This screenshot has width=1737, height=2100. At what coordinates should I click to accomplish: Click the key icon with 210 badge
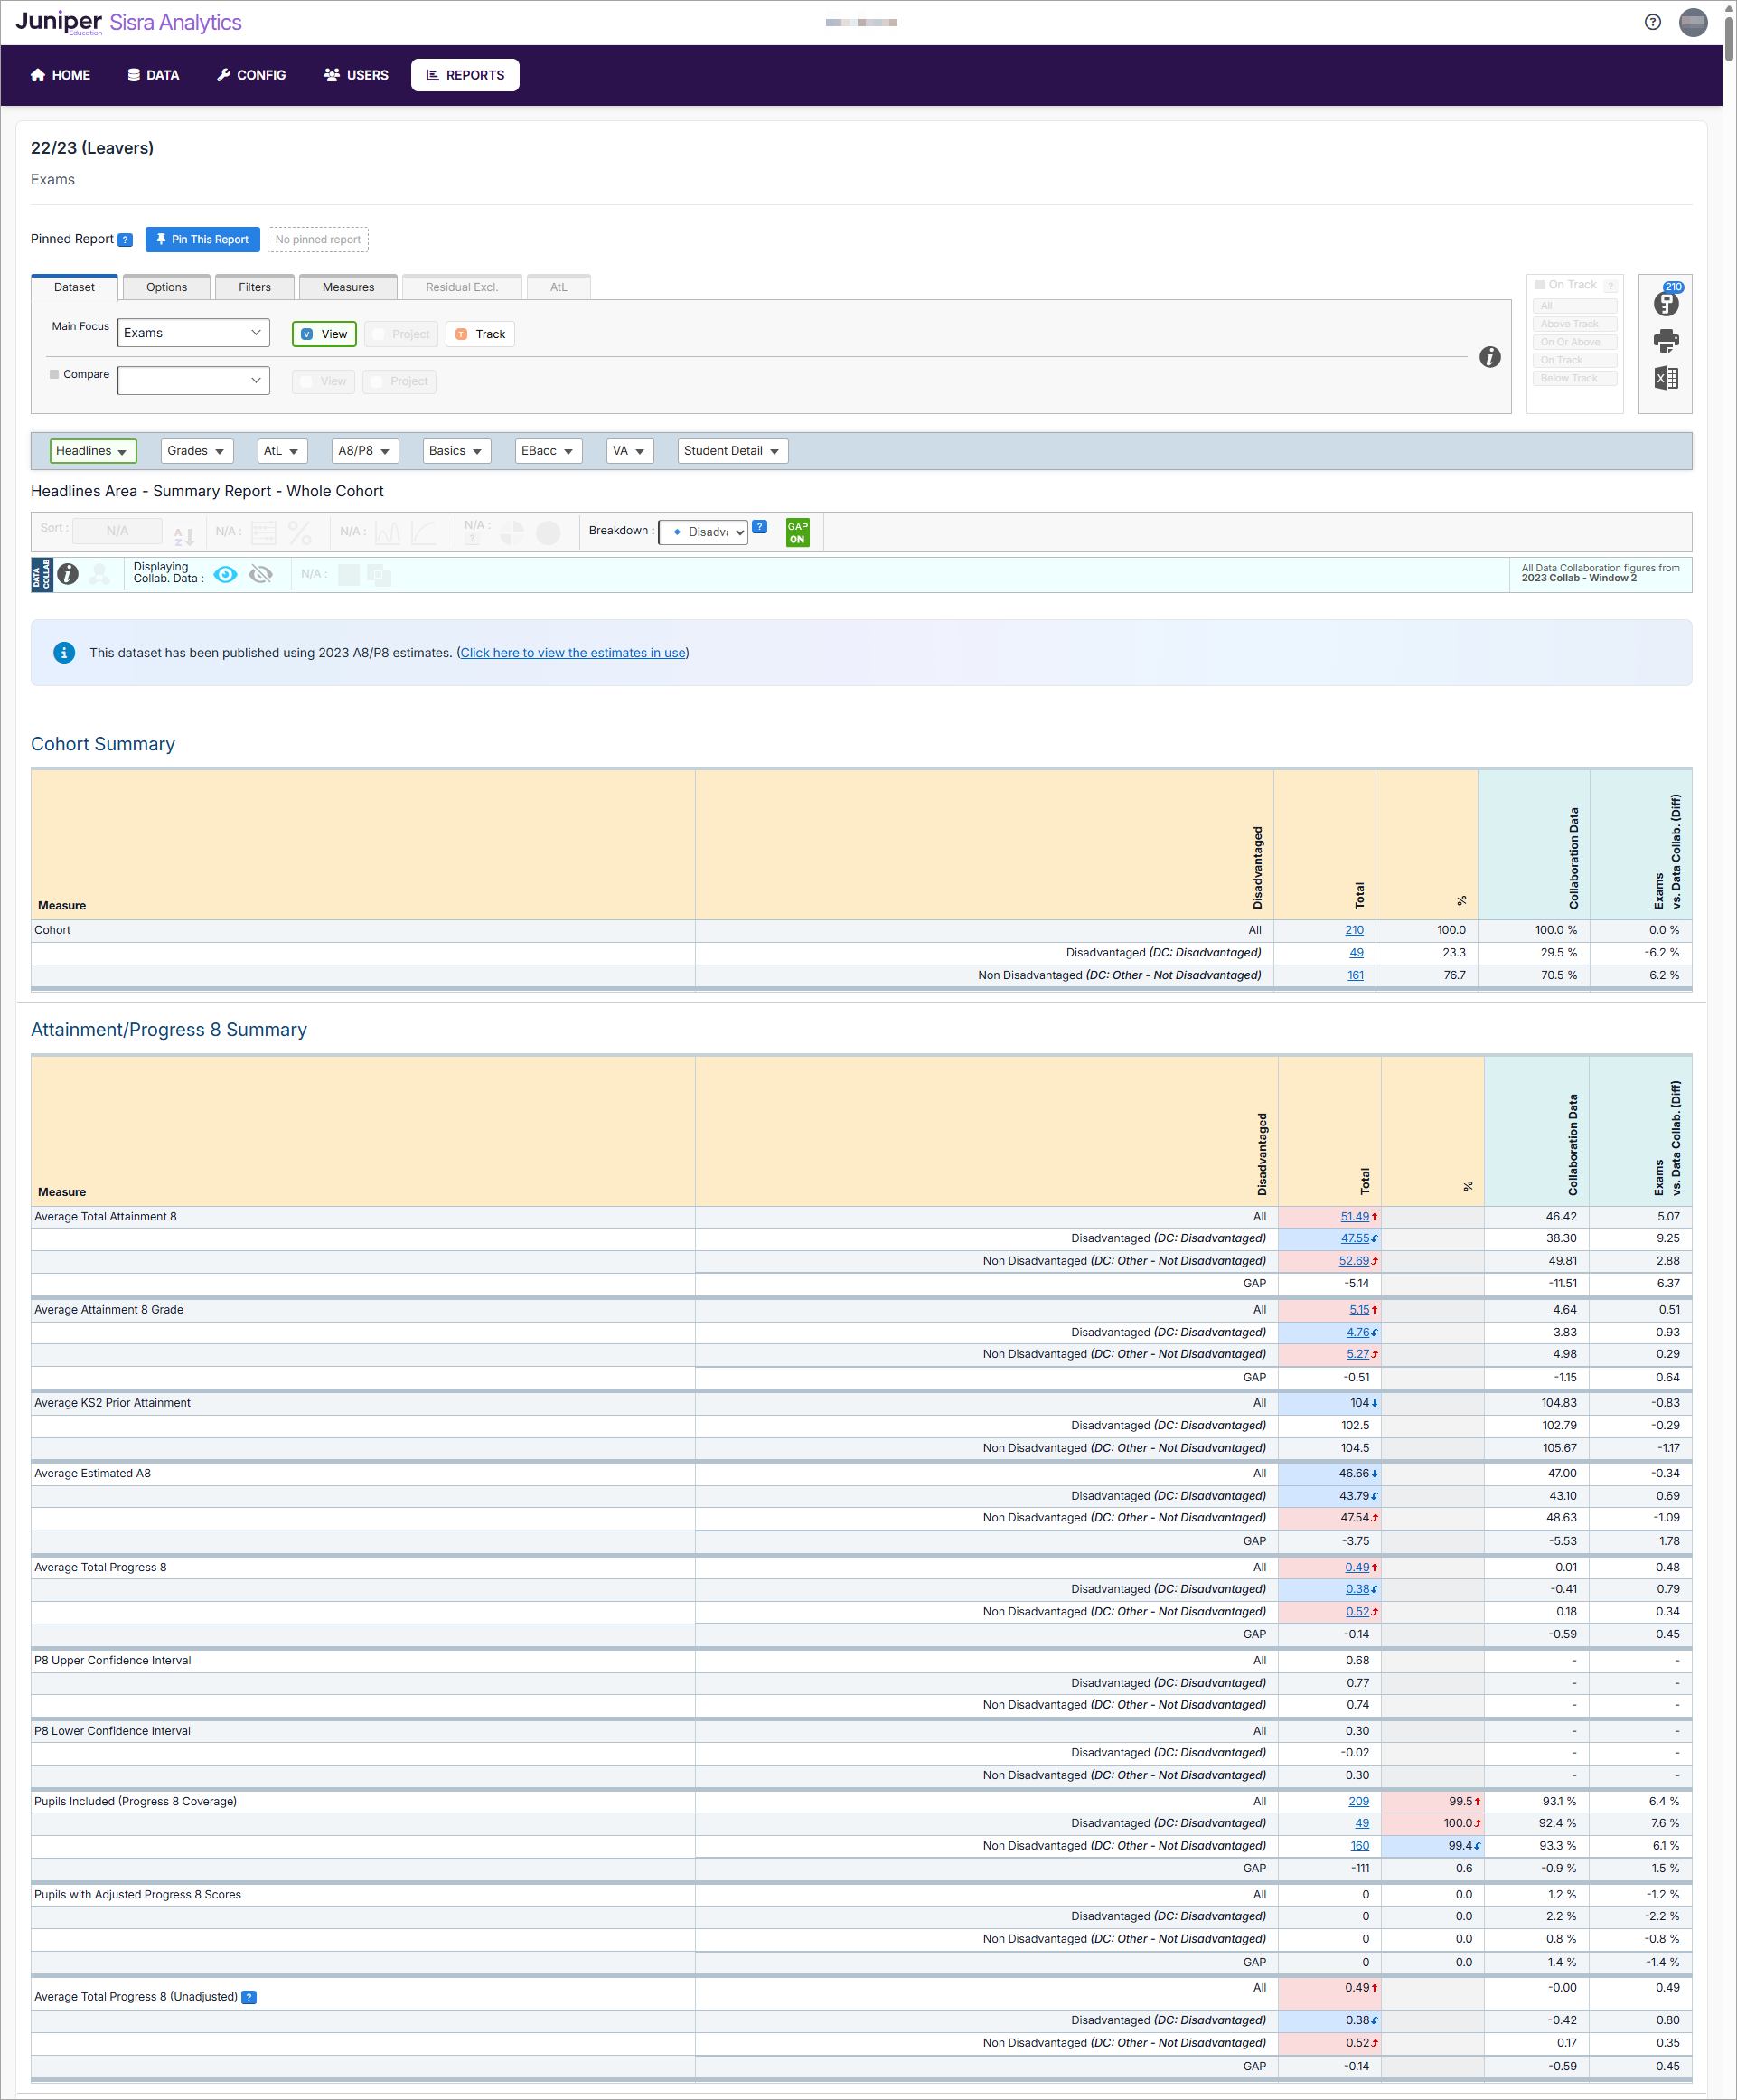(x=1666, y=302)
